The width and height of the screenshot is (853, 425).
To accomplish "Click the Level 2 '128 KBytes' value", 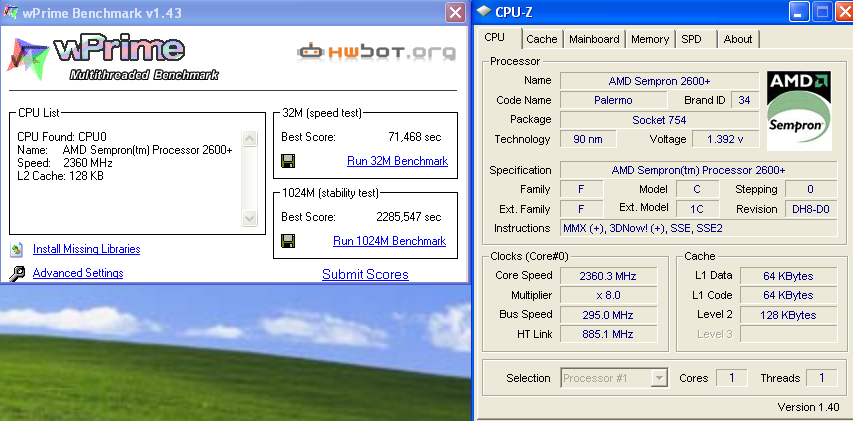I will (x=788, y=315).
